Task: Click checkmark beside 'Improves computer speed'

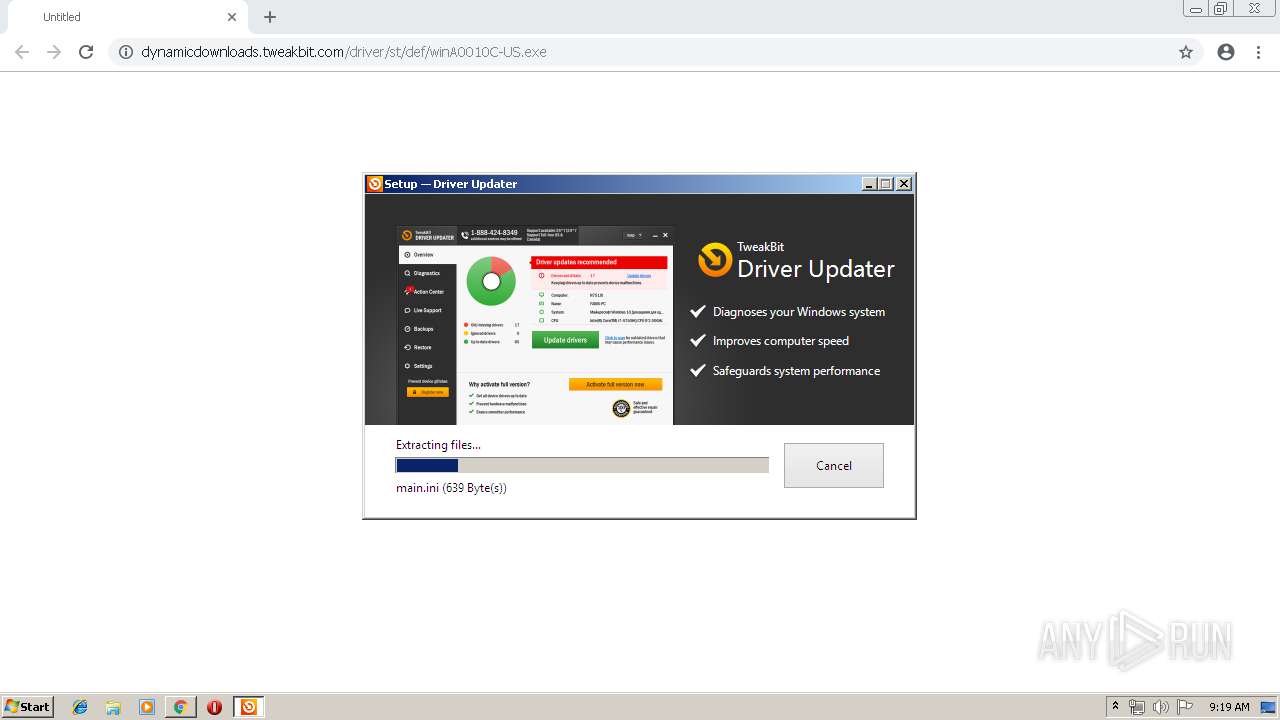Action: tap(698, 341)
